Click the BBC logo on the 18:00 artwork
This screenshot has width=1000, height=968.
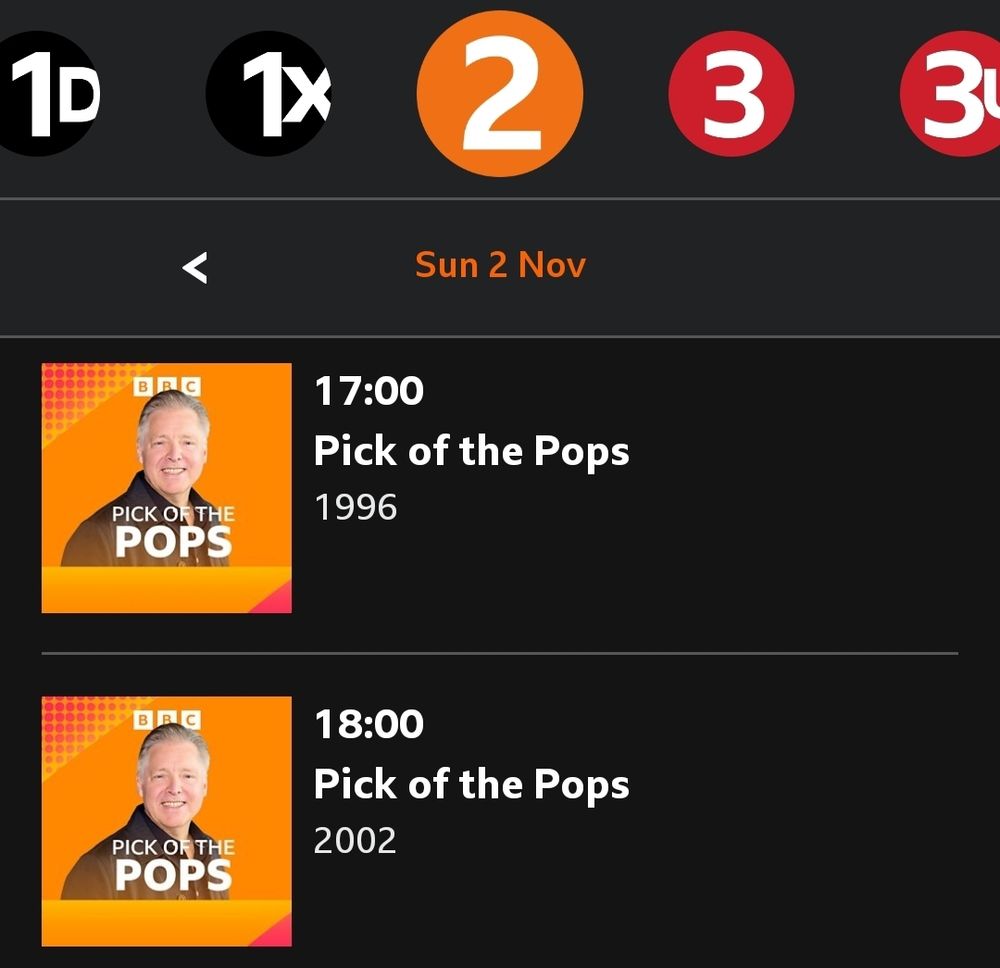point(167,720)
